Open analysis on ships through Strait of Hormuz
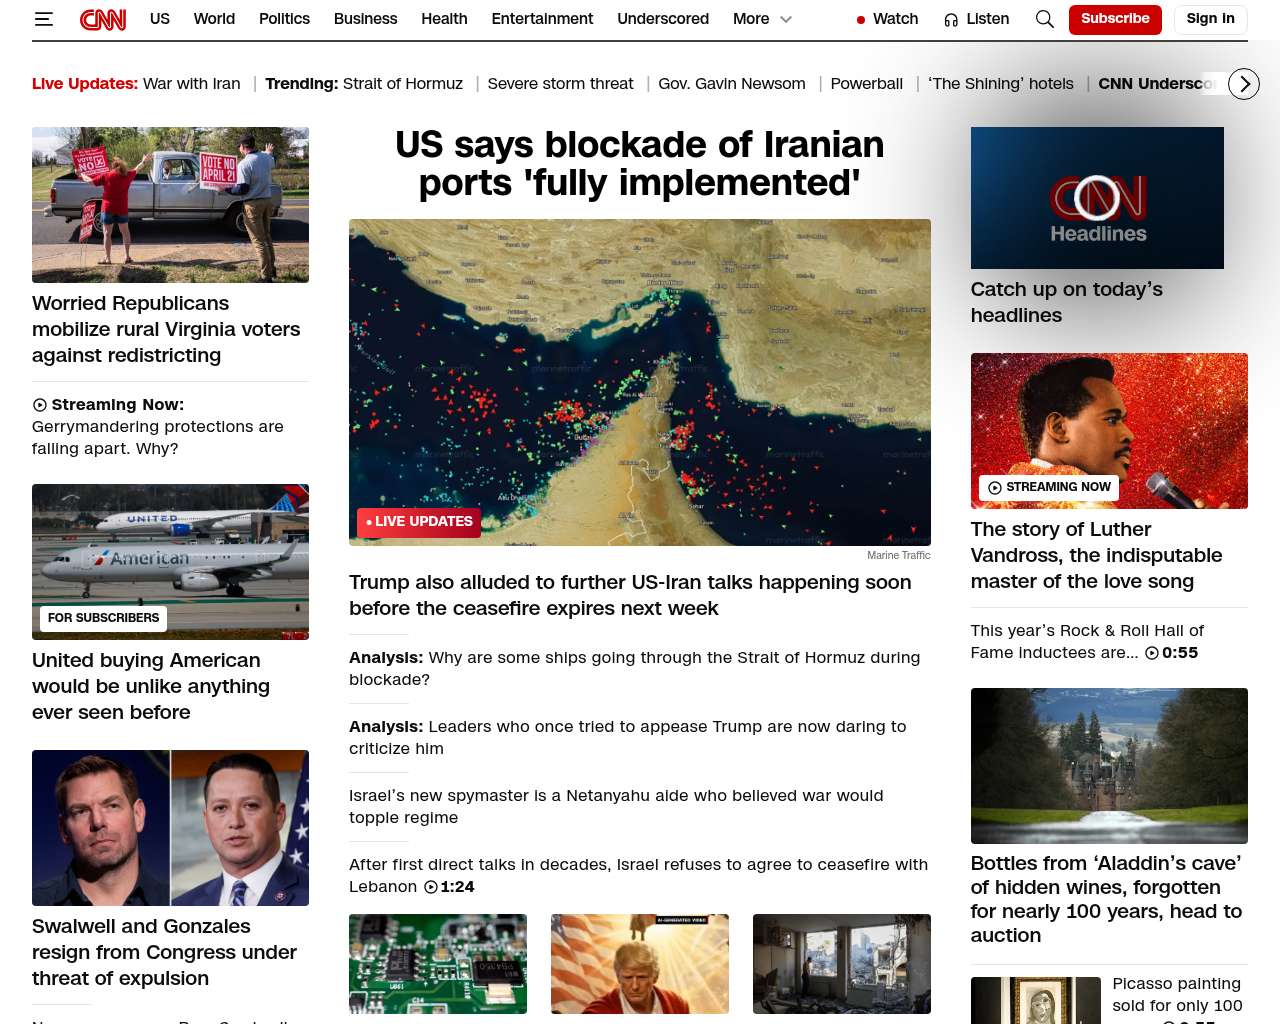Viewport: 1280px width, 1024px height. coord(635,668)
